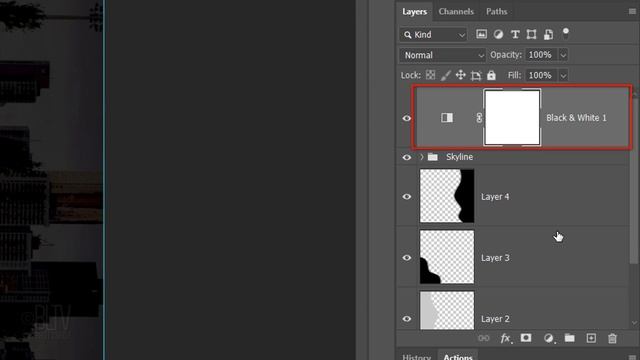Switch to the Paths tab
This screenshot has height=360, width=640.
coord(496,11)
